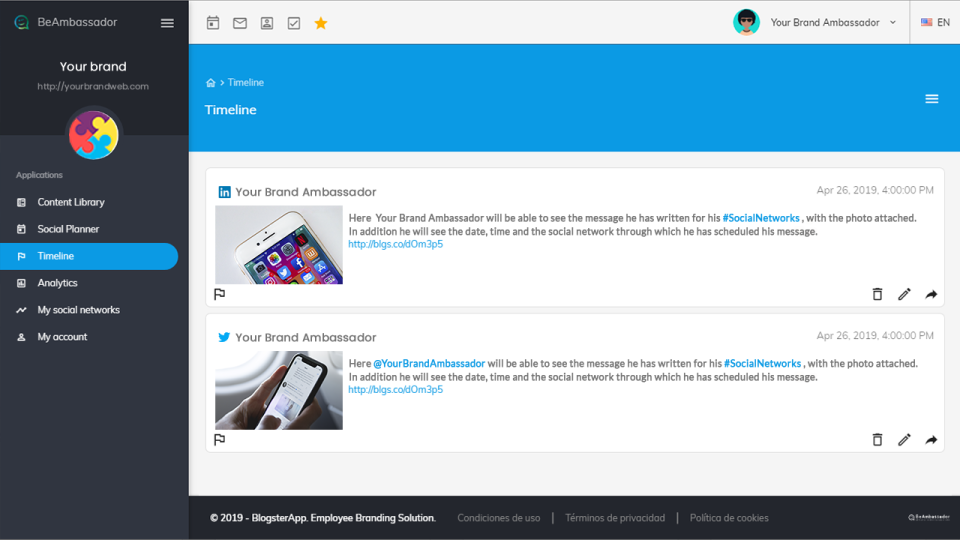Share the LinkedIn post using arrow icon

(x=931, y=294)
